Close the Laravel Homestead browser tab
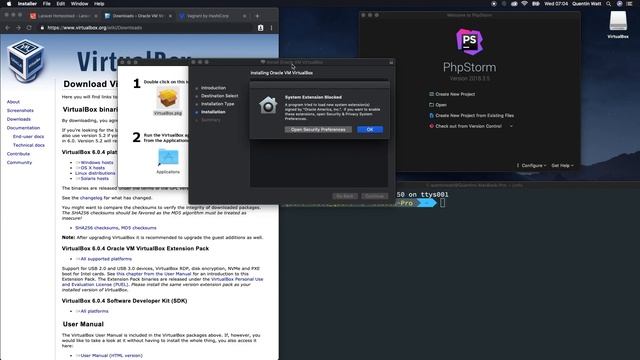 click(96, 16)
